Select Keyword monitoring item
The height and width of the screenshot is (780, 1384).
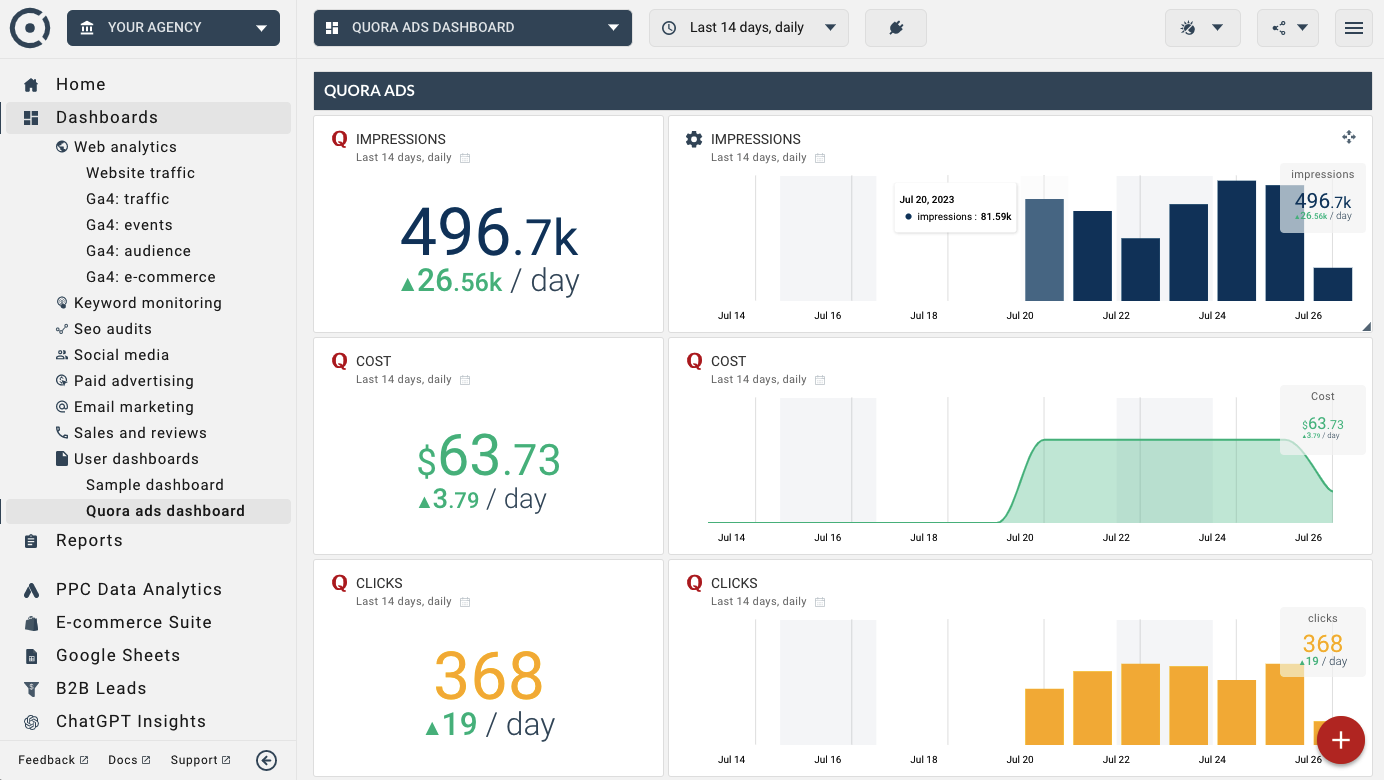tap(148, 303)
